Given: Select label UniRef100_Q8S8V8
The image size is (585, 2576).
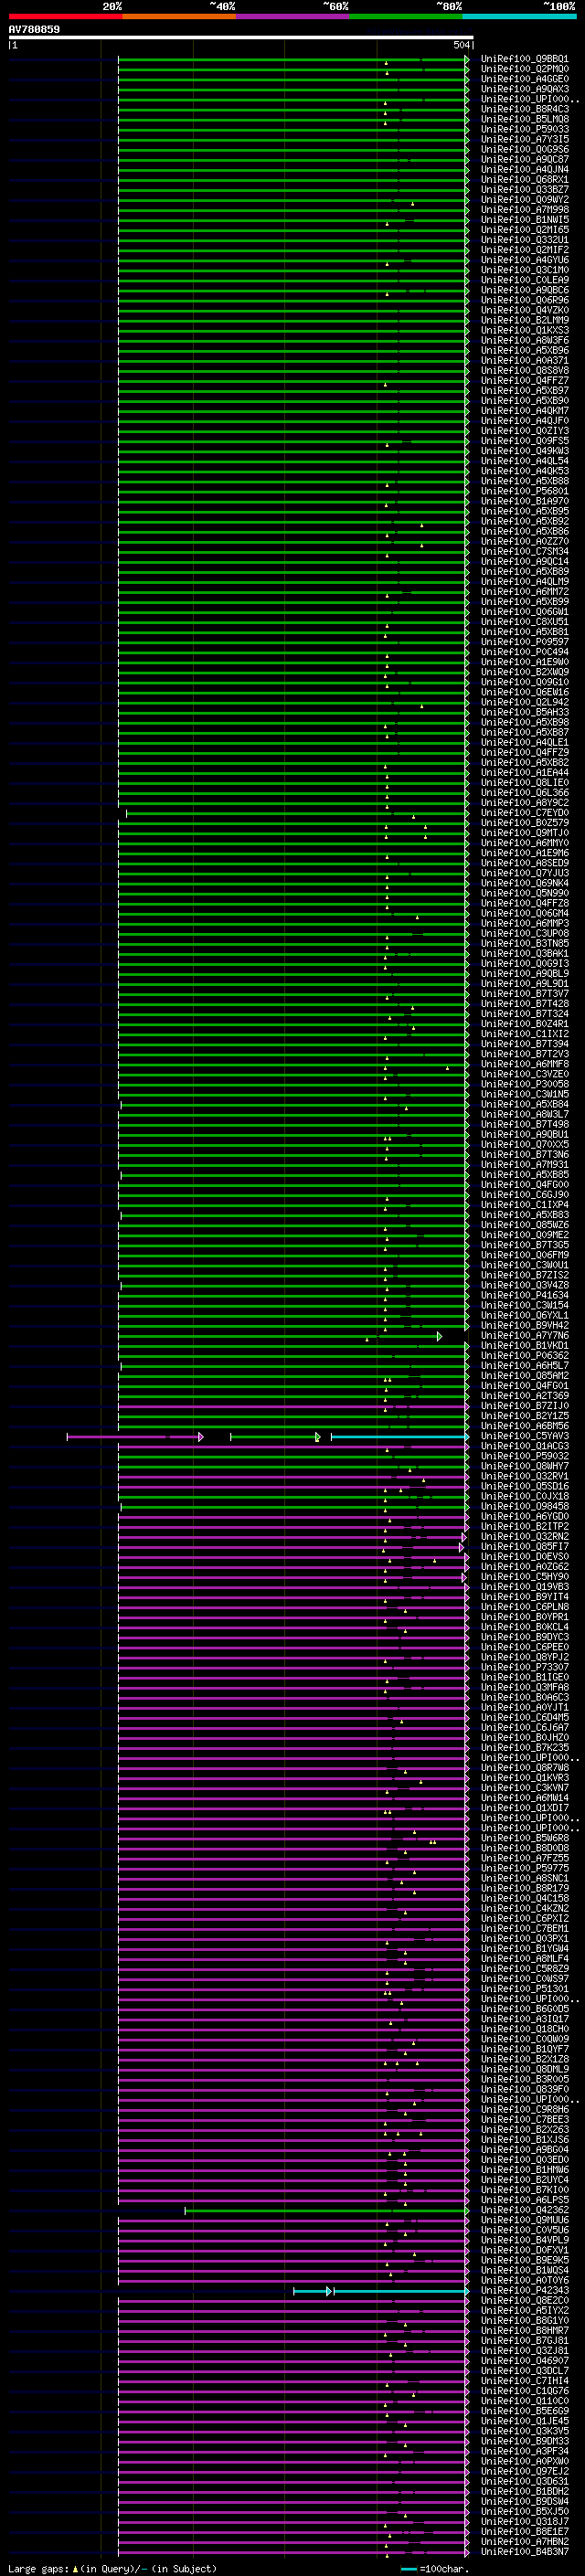Looking at the screenshot, I should tap(524, 371).
